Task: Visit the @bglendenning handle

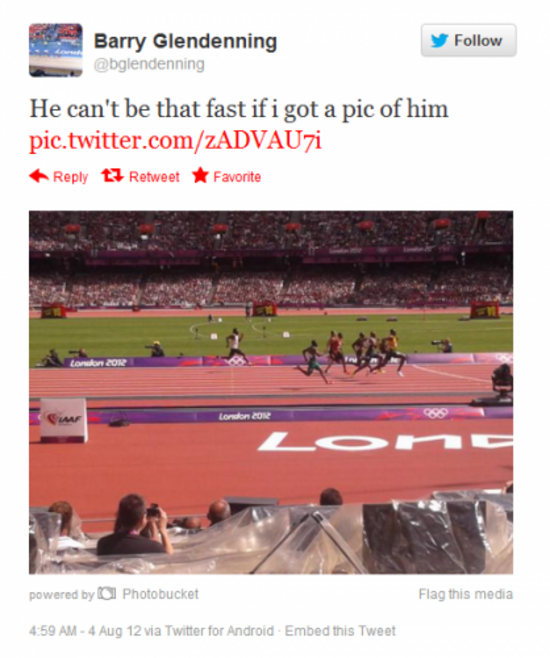Action: click(x=149, y=64)
